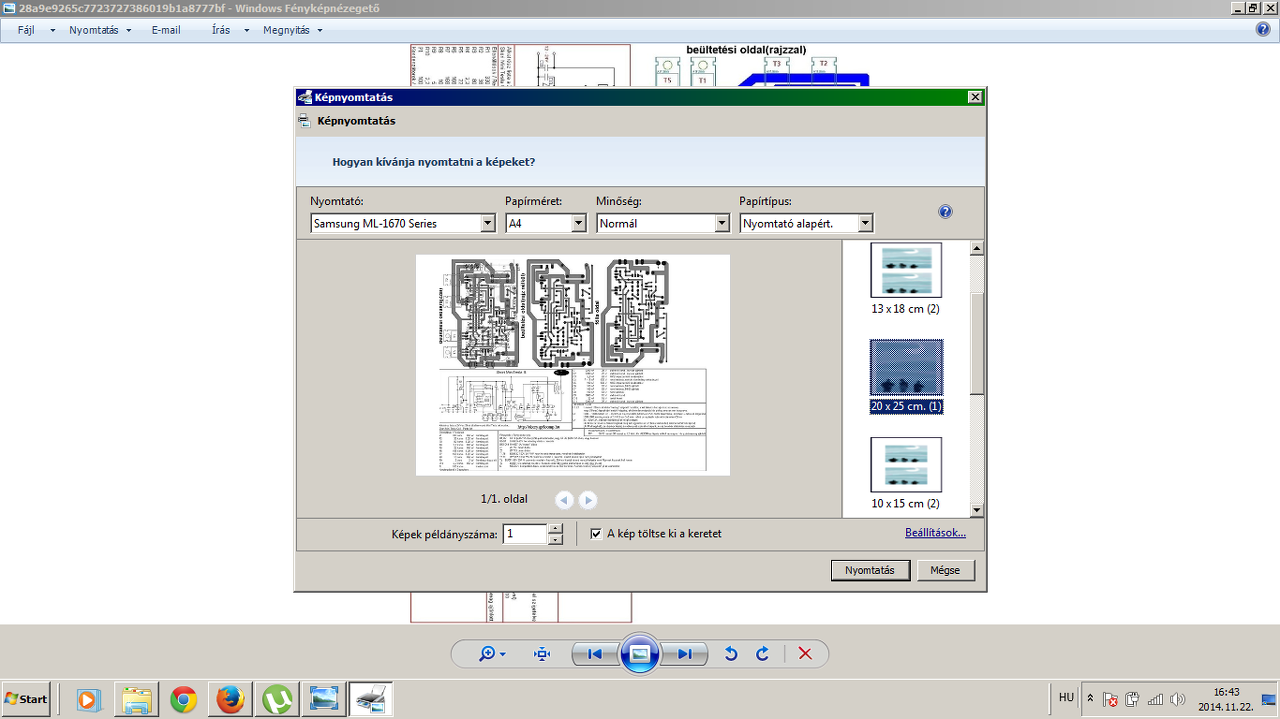Toggle 'A kép töltse ki a keretet' checkbox
Screen dimensions: 1280x719
coord(596,534)
